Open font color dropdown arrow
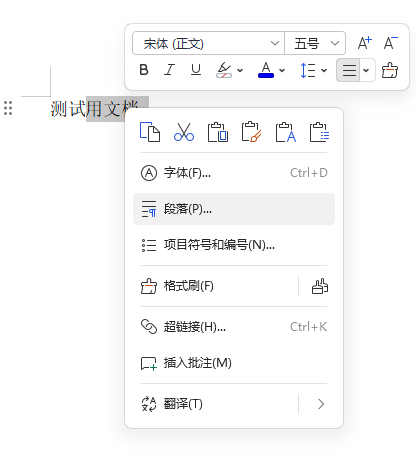This screenshot has height=461, width=417. (282, 70)
